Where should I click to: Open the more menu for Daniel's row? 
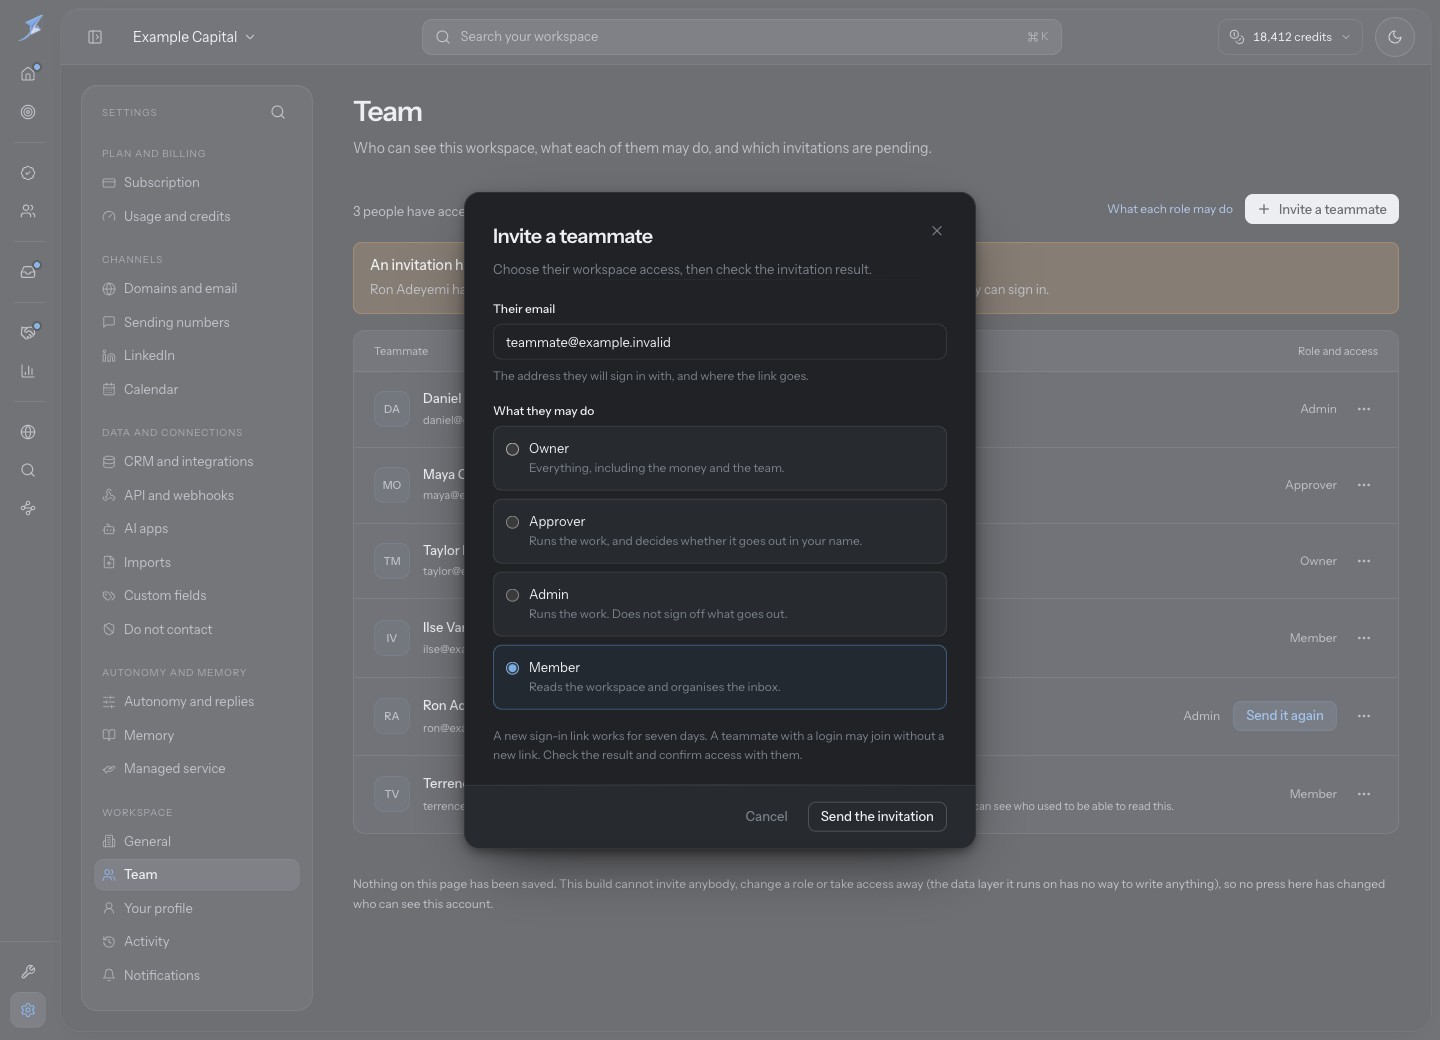(1364, 409)
